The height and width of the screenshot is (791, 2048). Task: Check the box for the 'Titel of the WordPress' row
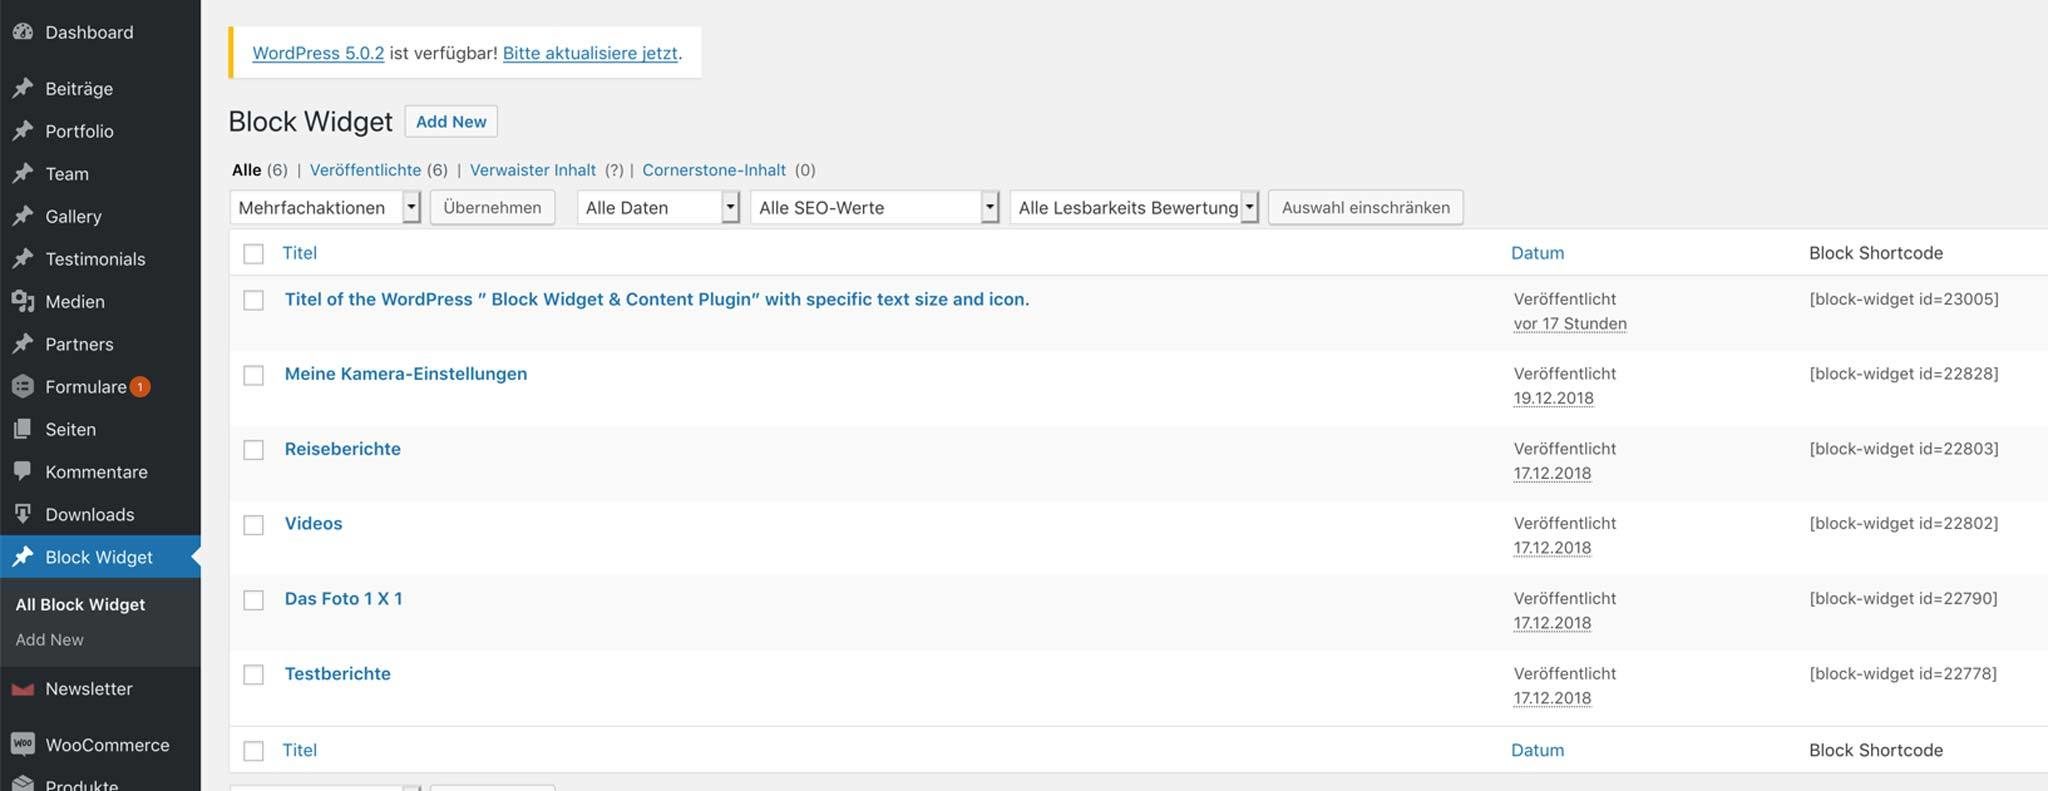coord(254,300)
